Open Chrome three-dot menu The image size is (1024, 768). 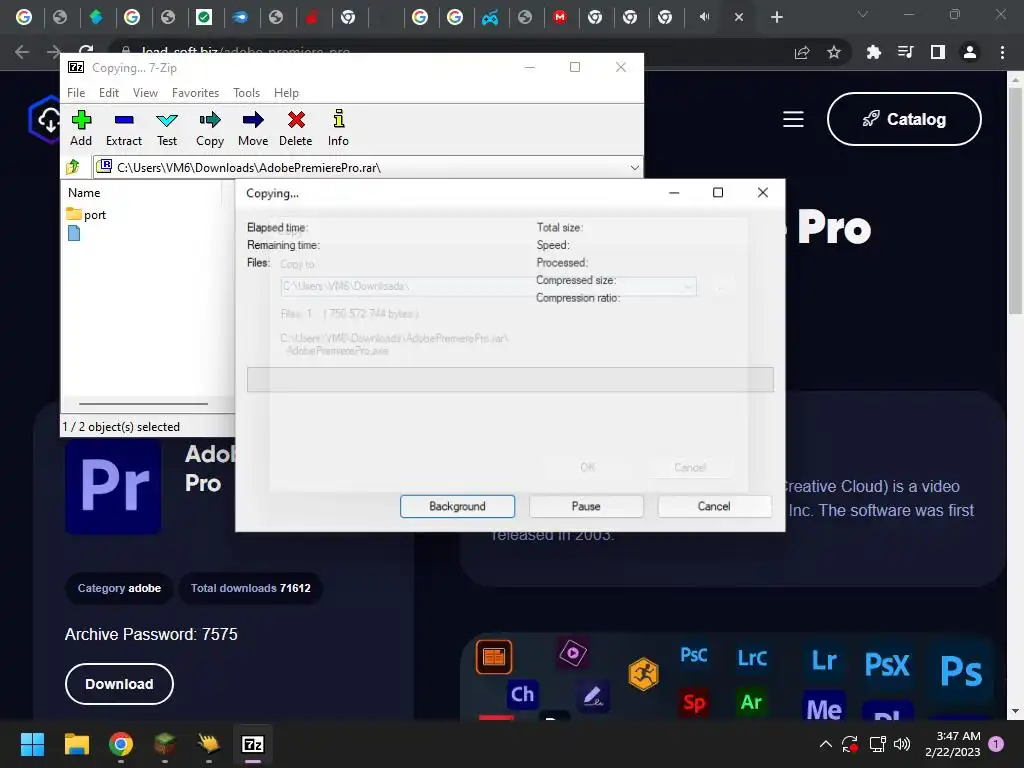[1002, 52]
